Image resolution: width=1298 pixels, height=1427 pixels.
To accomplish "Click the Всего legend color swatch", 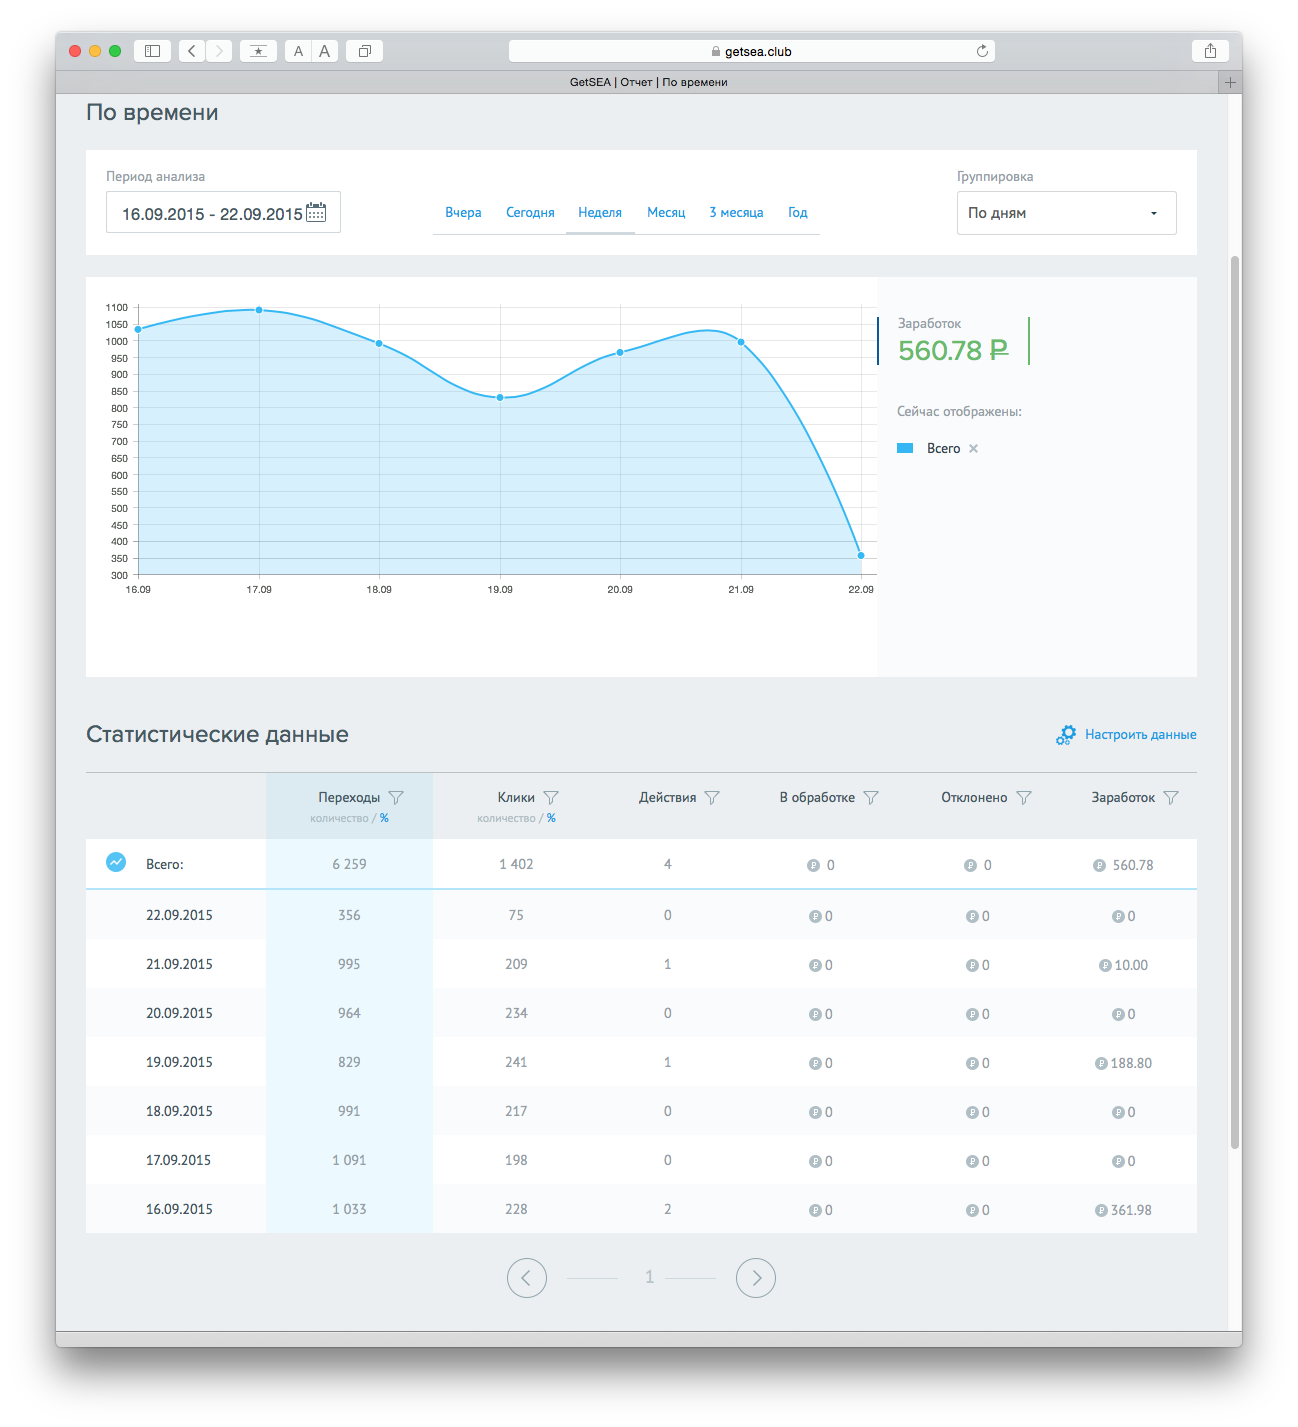I will 905,448.
